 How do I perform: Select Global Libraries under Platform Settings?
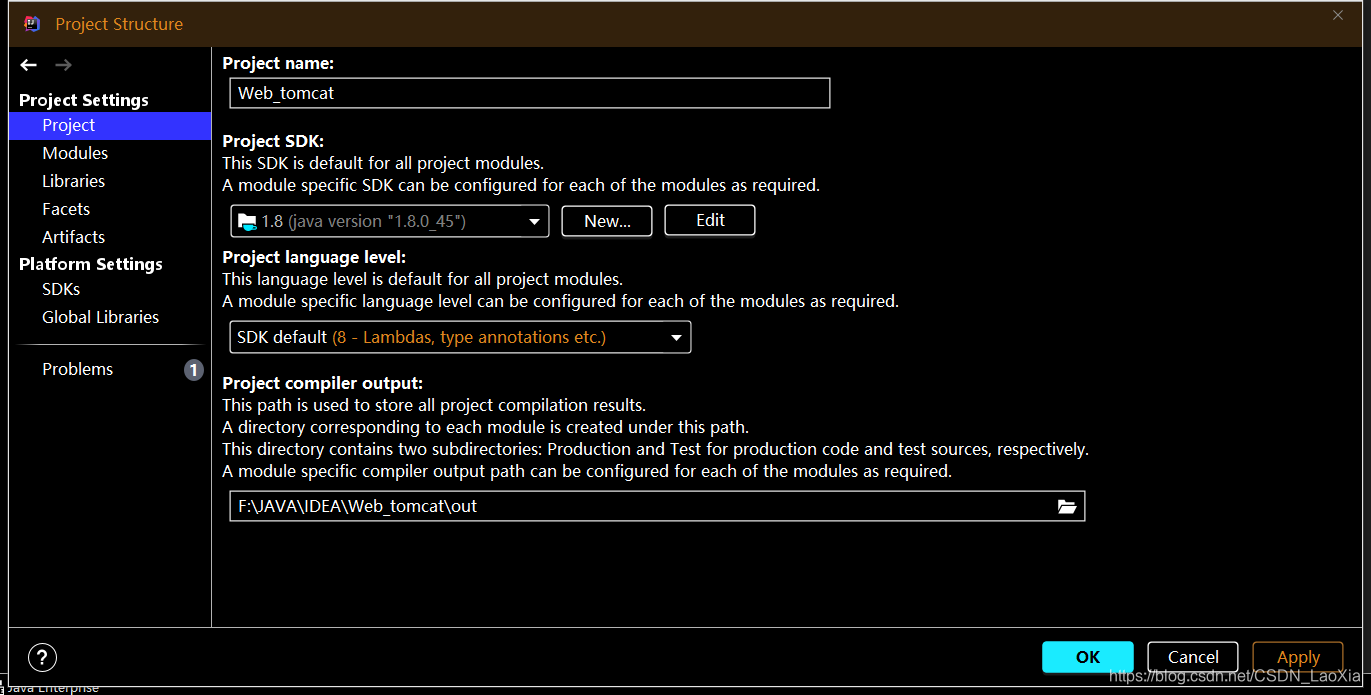pyautogui.click(x=100, y=316)
